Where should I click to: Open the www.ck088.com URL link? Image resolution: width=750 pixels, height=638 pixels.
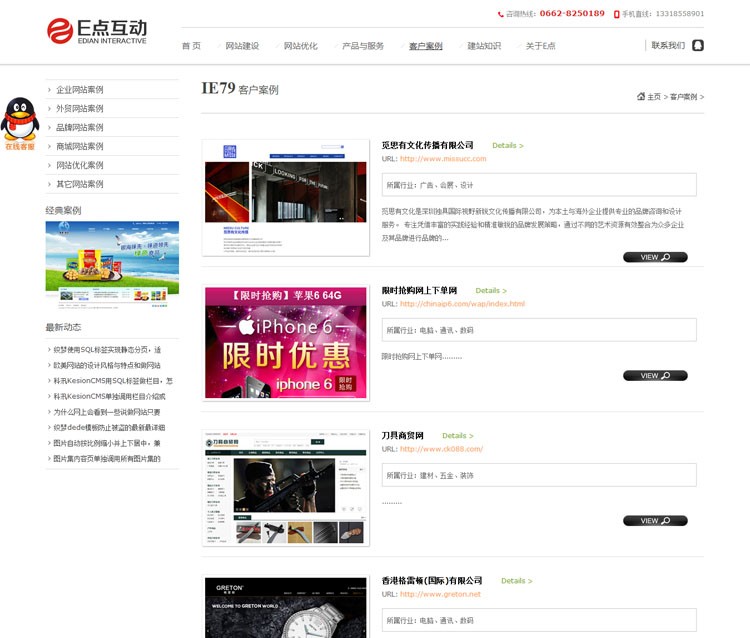(441, 449)
